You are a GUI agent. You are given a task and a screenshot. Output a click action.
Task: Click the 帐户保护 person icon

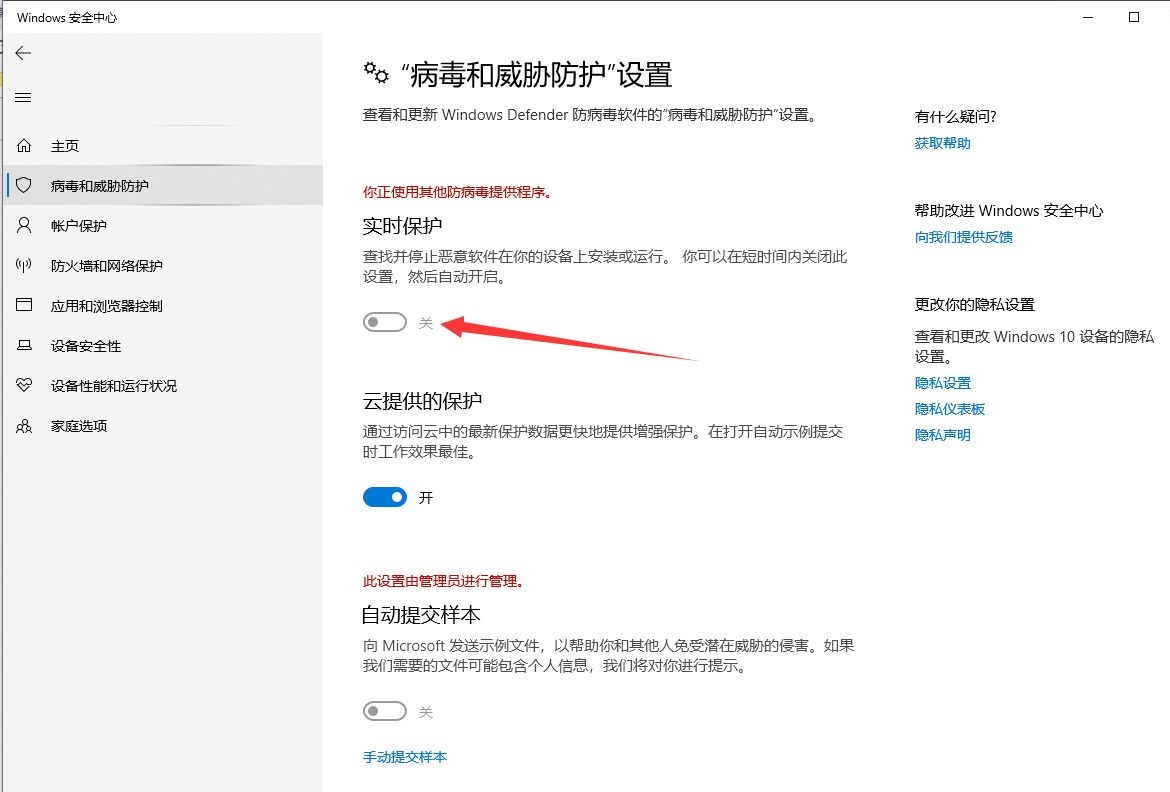coord(24,225)
